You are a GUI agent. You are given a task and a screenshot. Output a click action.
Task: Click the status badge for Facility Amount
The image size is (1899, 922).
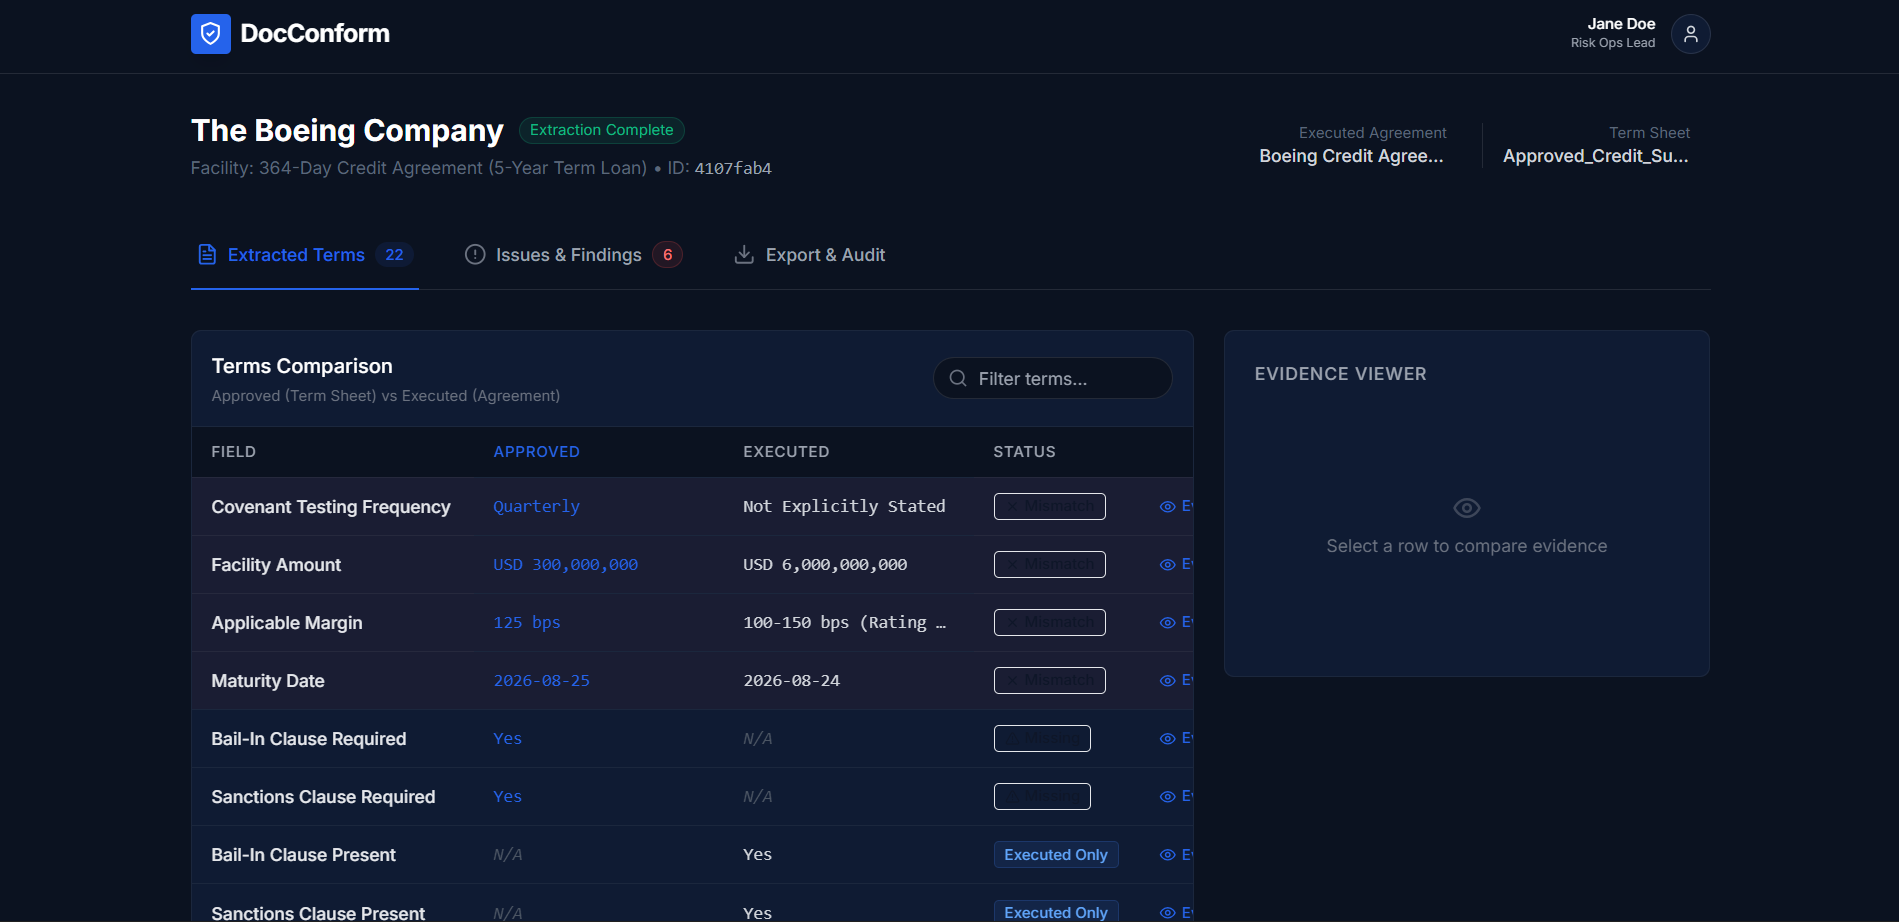1049,564
